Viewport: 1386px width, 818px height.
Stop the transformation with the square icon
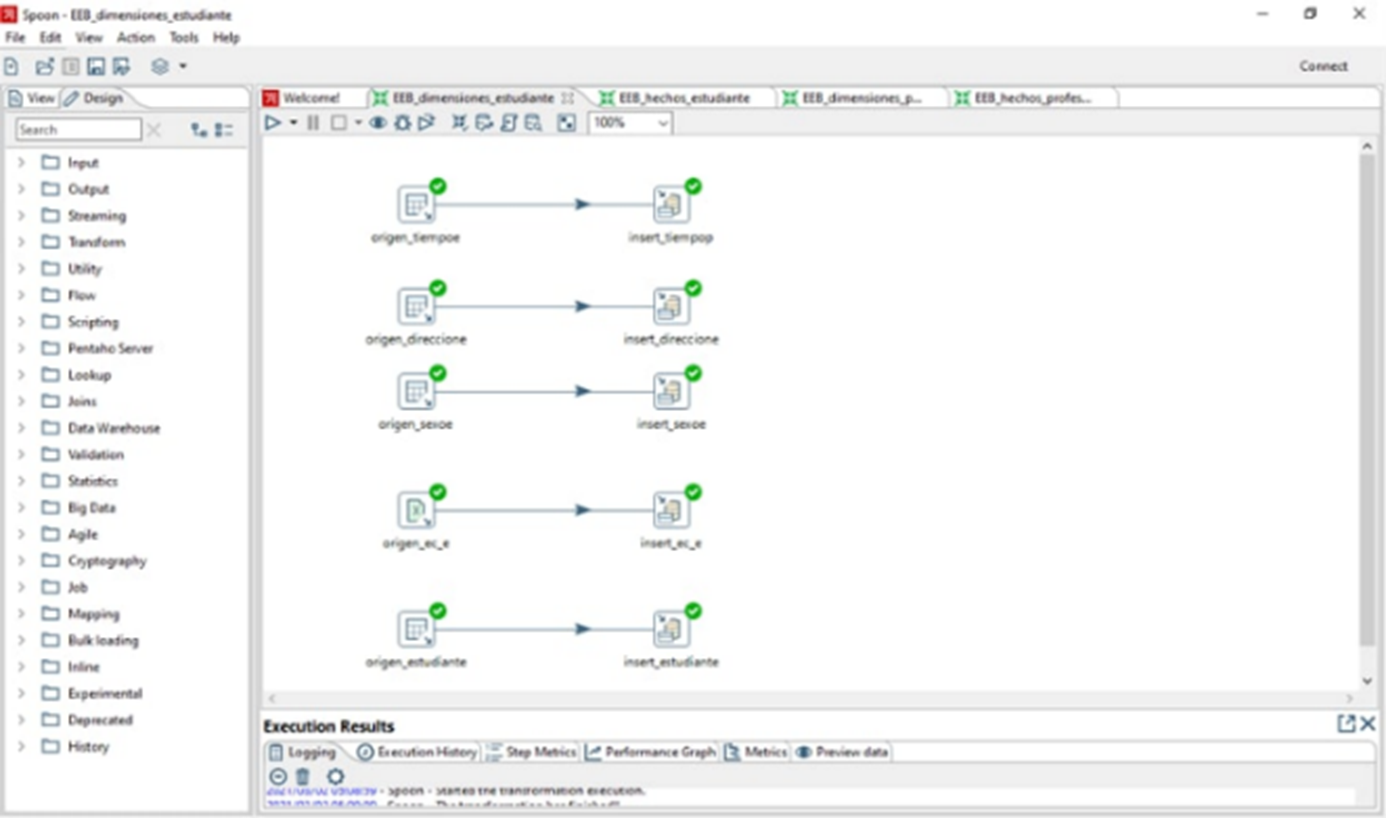[338, 122]
